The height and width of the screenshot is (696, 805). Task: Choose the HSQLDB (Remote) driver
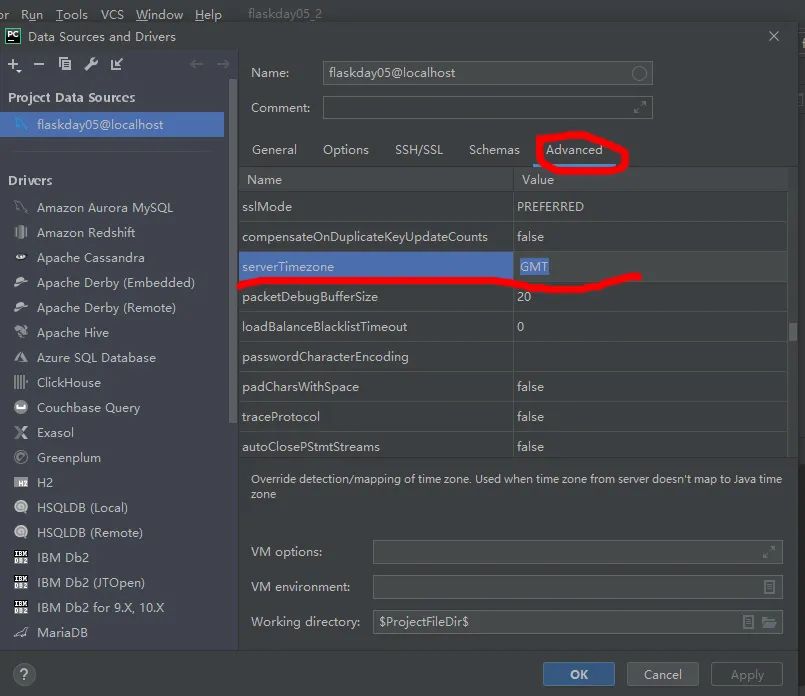[x=89, y=533]
